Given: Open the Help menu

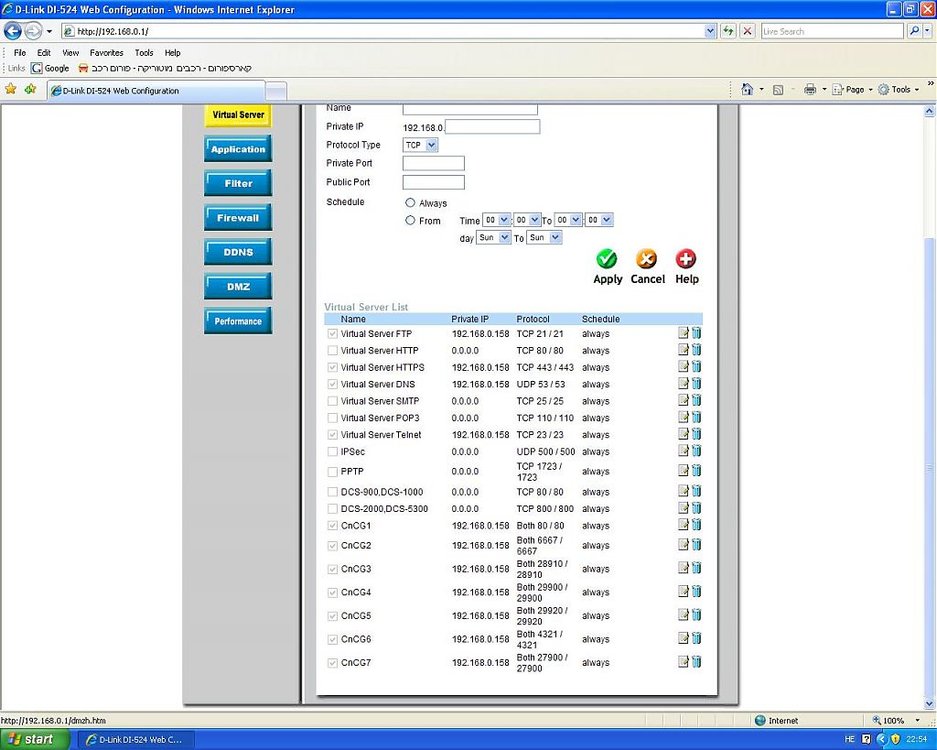Looking at the screenshot, I should [x=172, y=53].
